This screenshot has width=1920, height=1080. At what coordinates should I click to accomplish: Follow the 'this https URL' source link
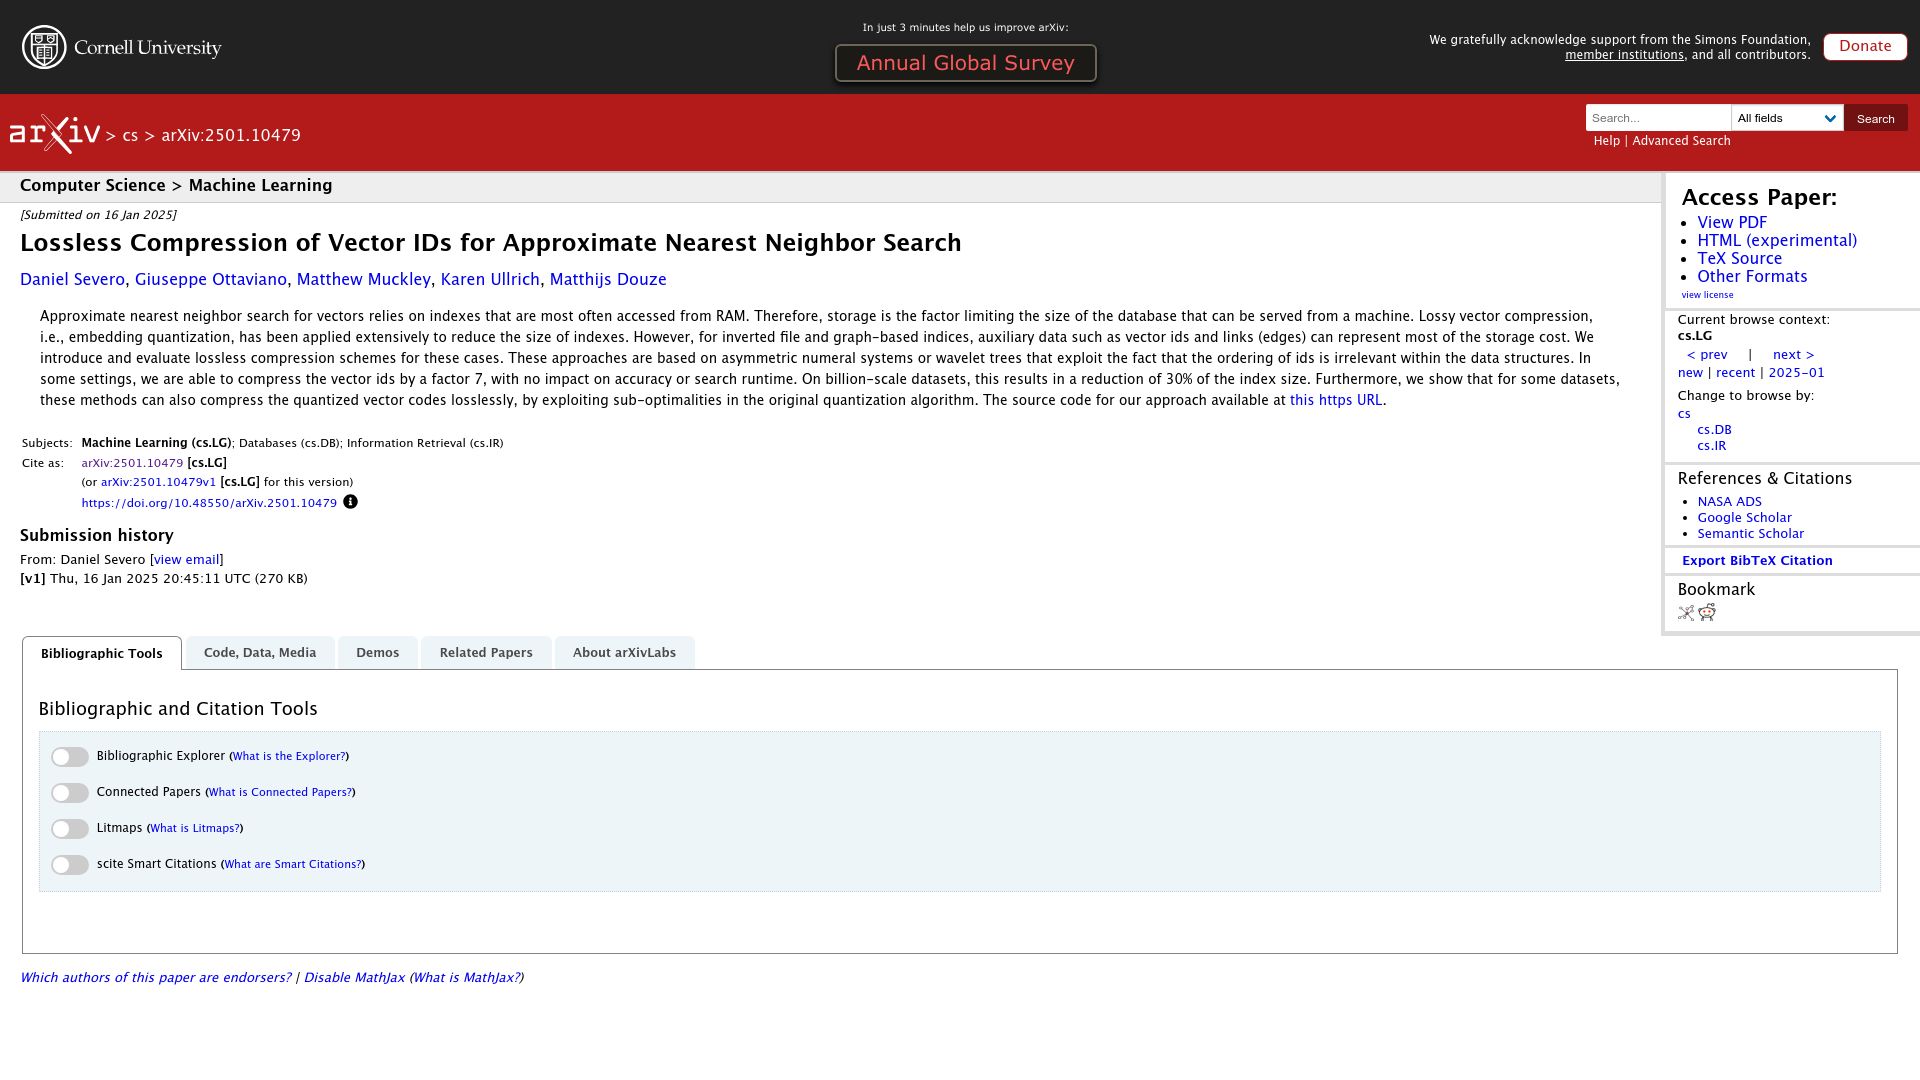point(1336,400)
